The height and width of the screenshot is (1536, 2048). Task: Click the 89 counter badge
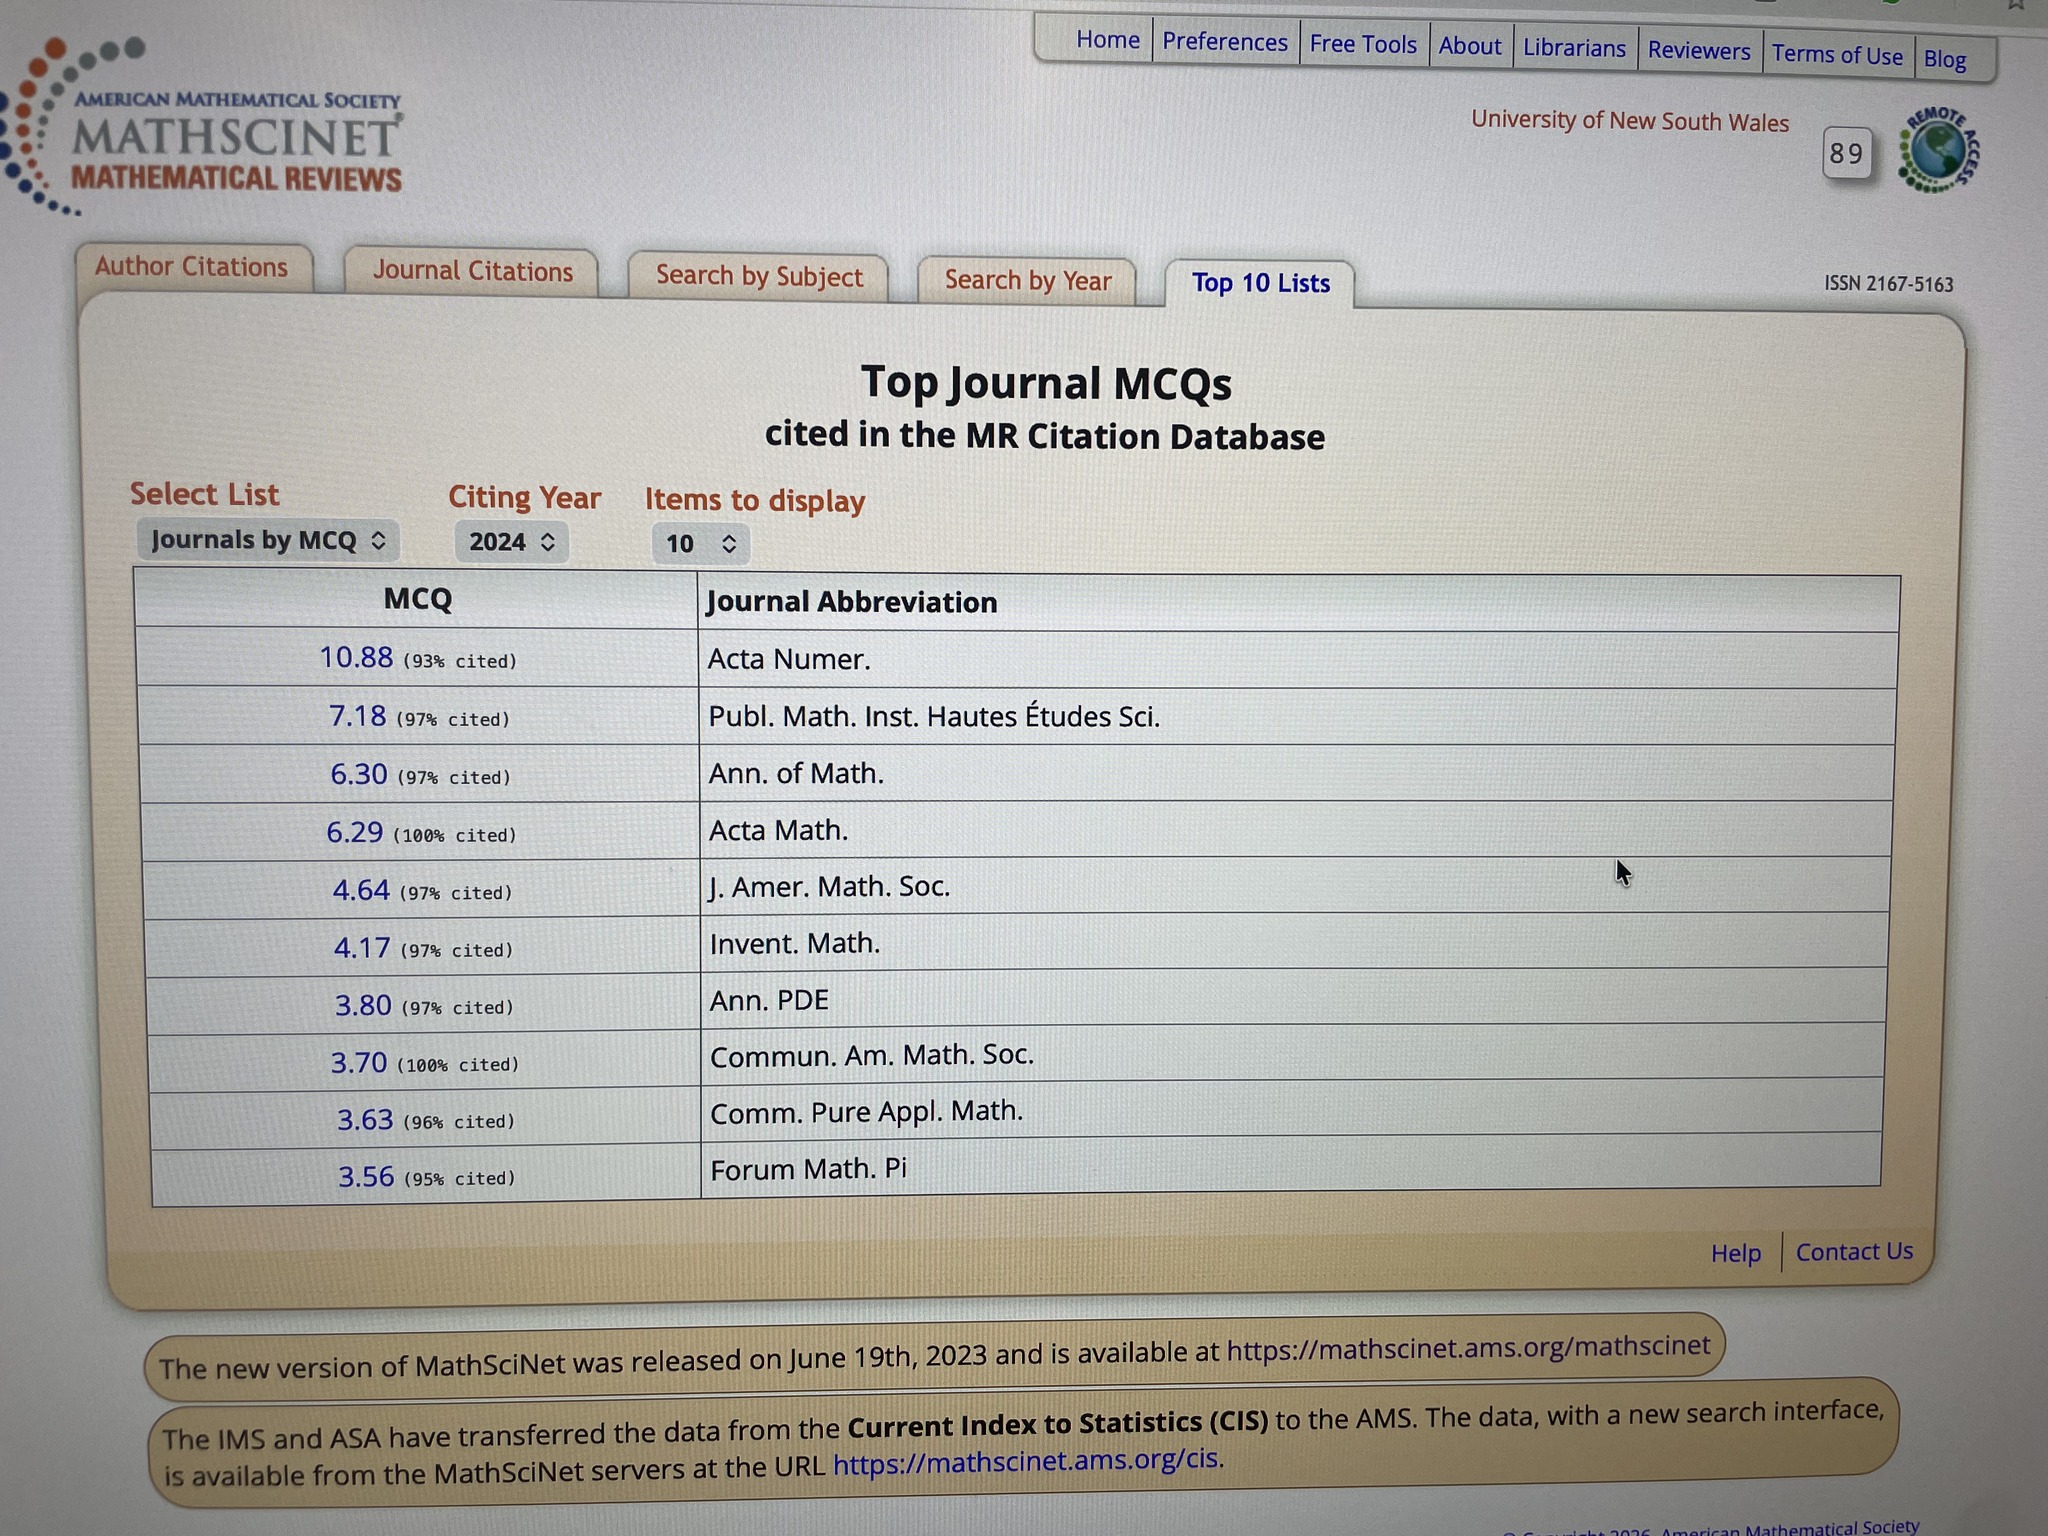(x=1846, y=153)
